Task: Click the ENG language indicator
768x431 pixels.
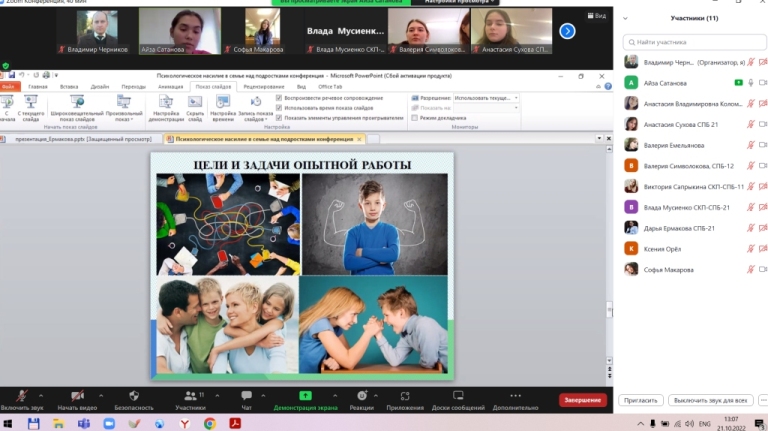Action: 704,424
